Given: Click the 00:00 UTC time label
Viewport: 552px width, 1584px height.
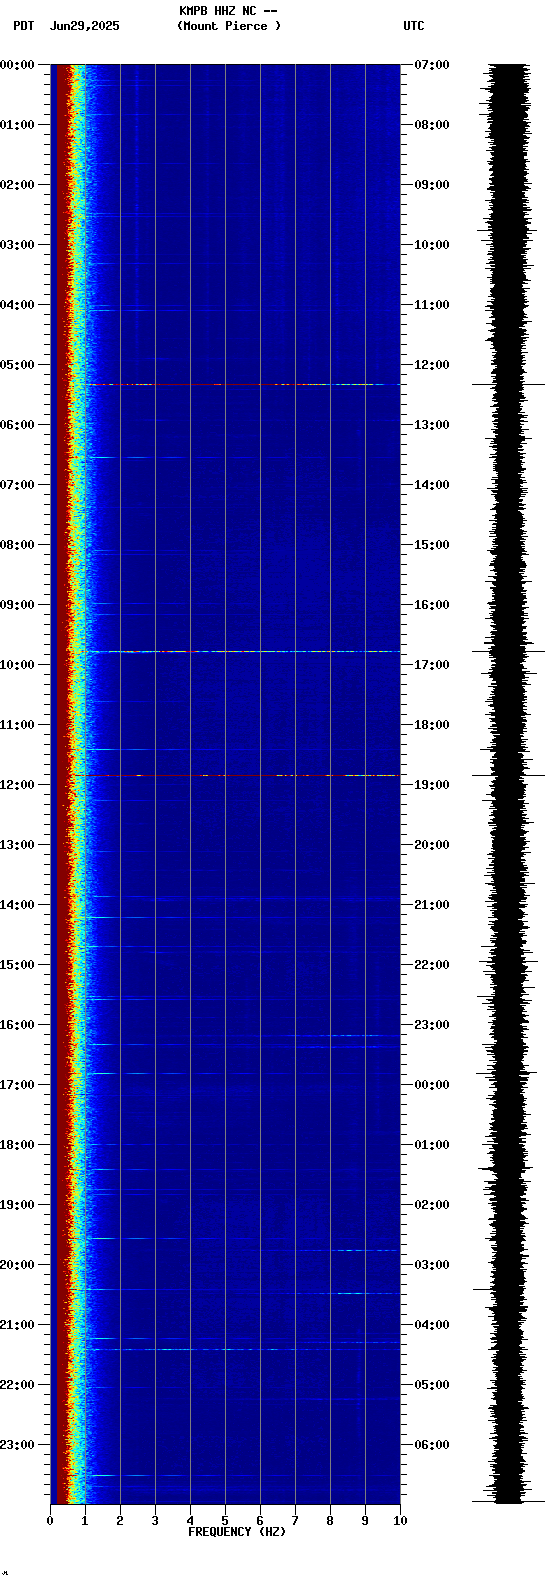Looking at the screenshot, I should (431, 1085).
